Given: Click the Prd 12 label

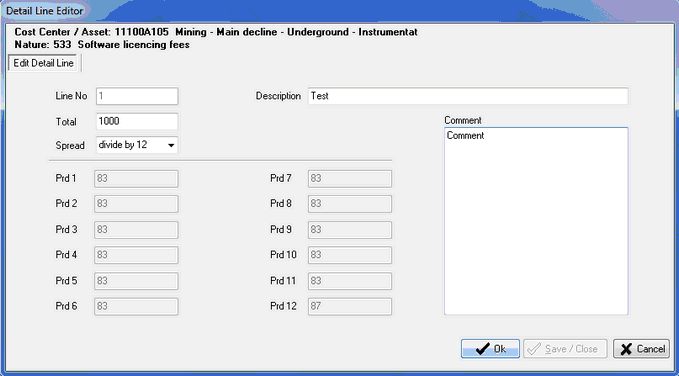Looking at the screenshot, I should pyautogui.click(x=283, y=306).
